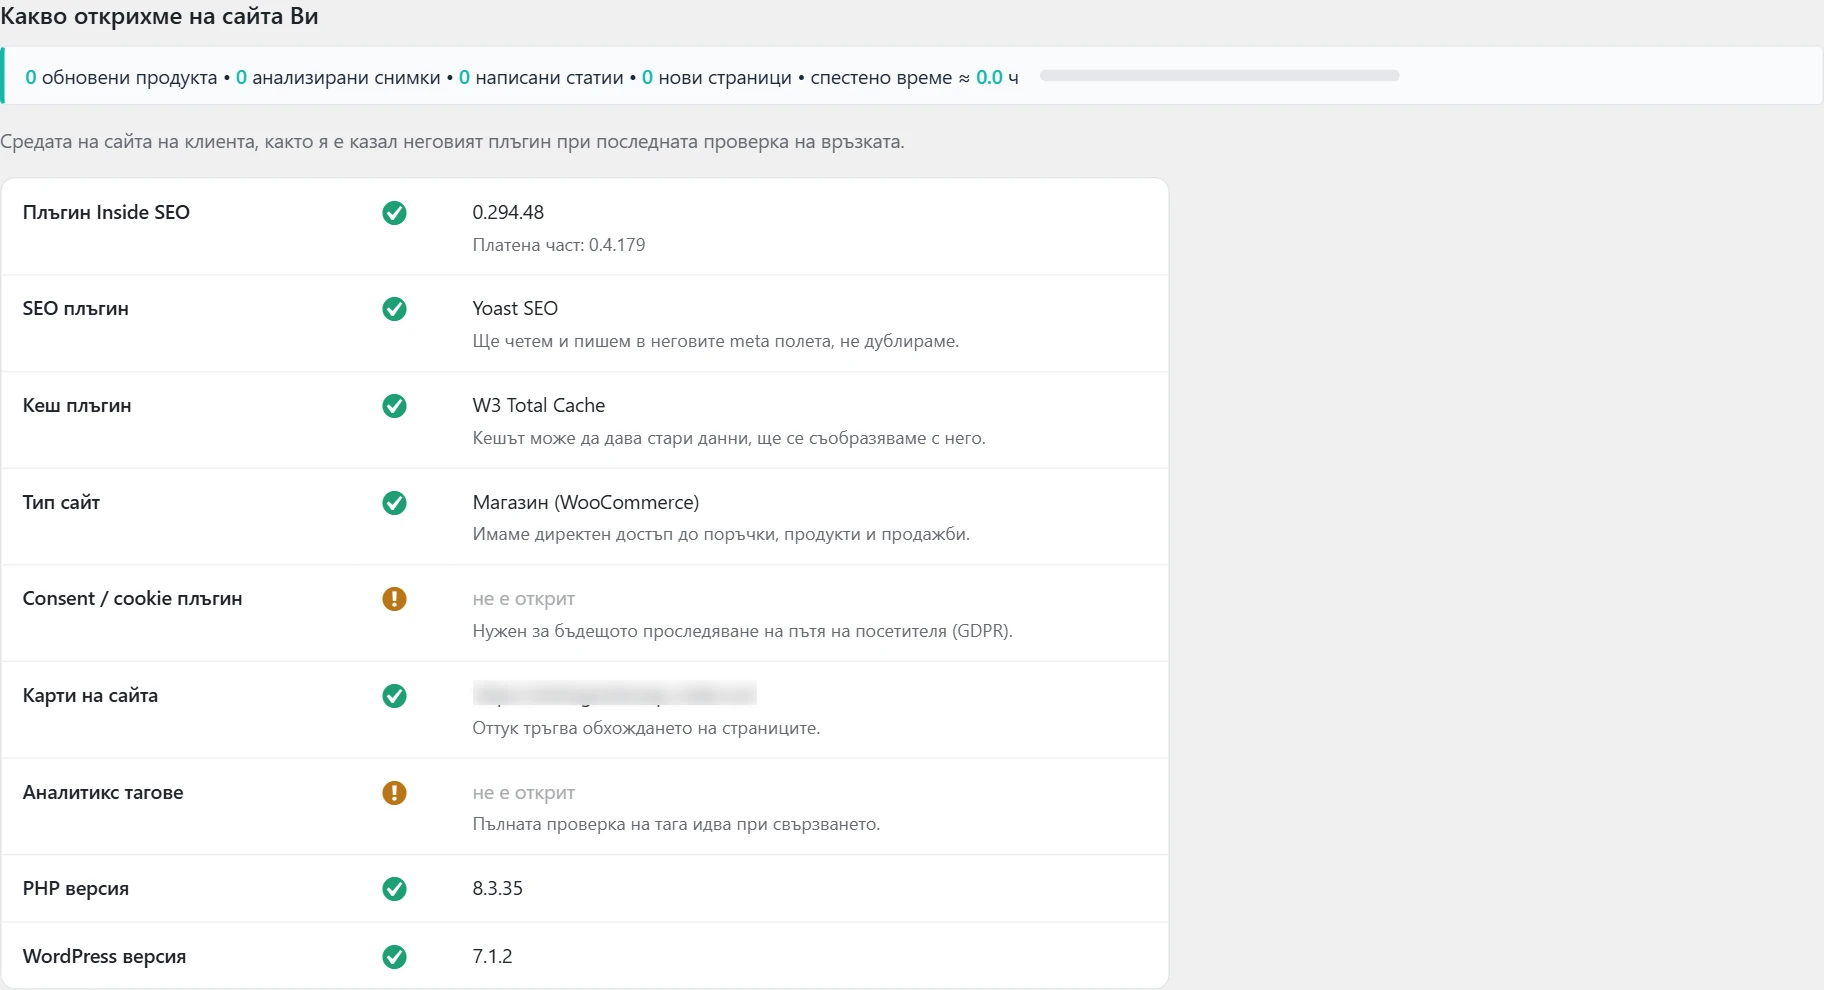
Task: Click the "Магазин (WooCommerce)" value
Action: click(585, 502)
